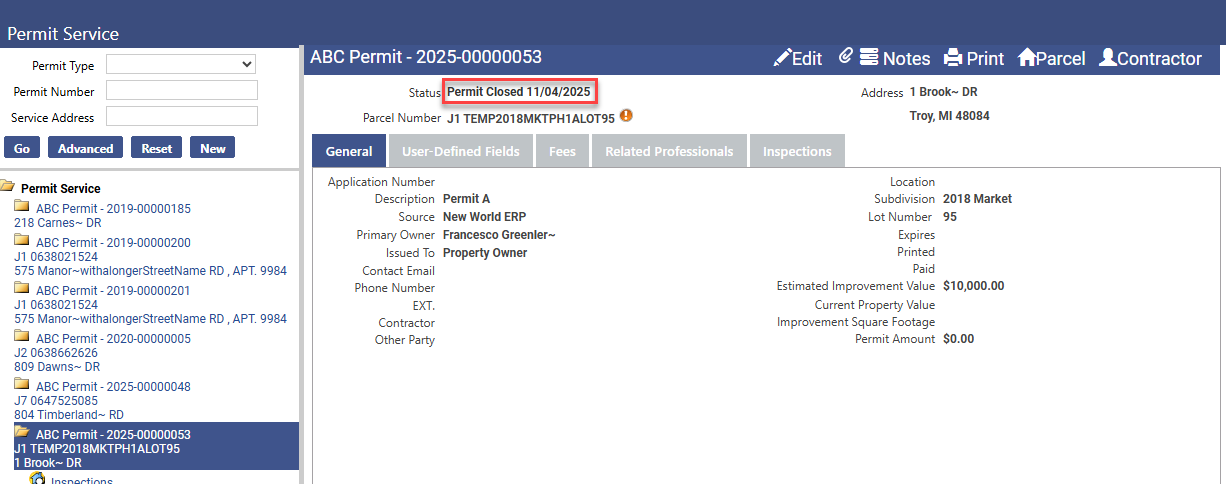Click the Contractor person icon
Image resolution: width=1226 pixels, height=484 pixels.
[1107, 58]
